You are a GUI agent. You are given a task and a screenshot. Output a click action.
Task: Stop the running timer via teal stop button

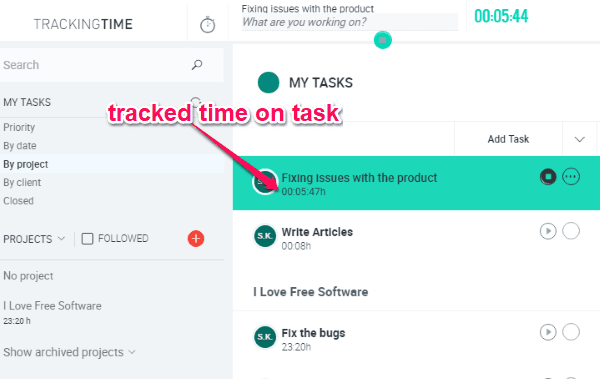[x=383, y=40]
